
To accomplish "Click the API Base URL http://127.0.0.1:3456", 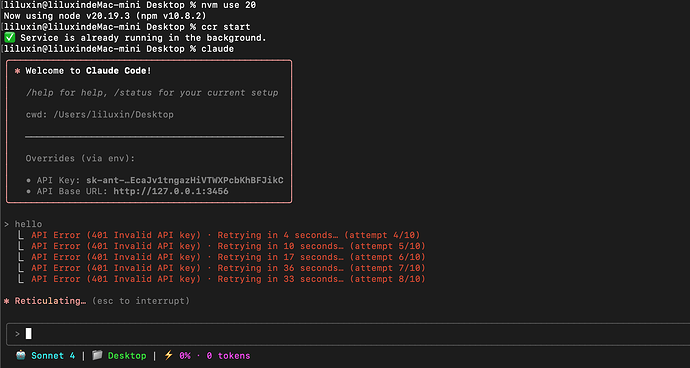I will coord(171,191).
